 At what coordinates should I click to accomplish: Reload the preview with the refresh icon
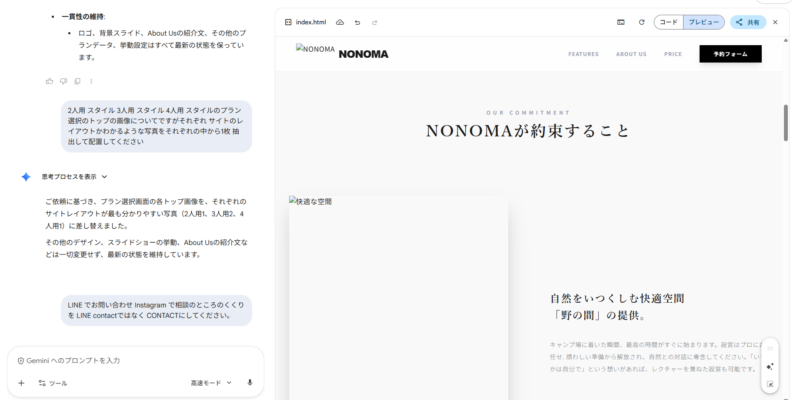click(641, 22)
